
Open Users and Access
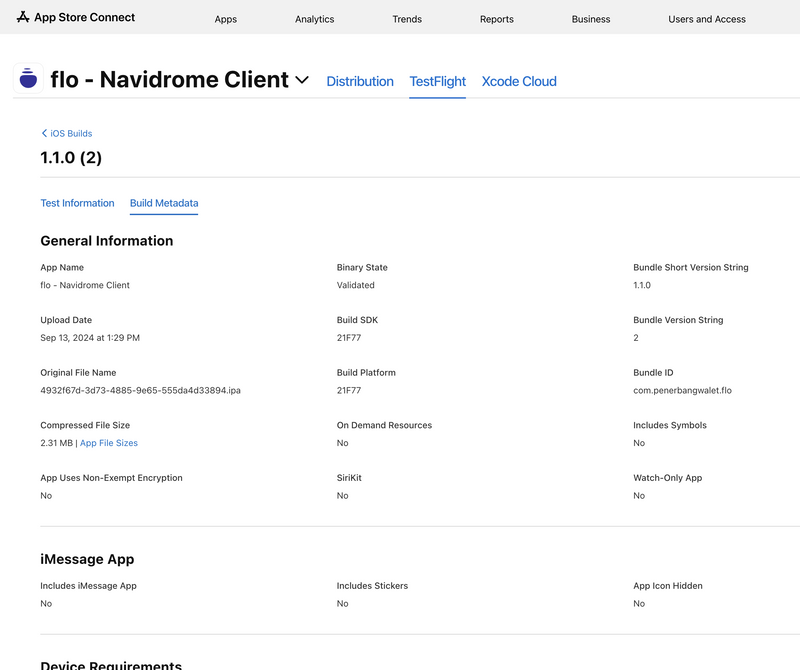click(707, 19)
